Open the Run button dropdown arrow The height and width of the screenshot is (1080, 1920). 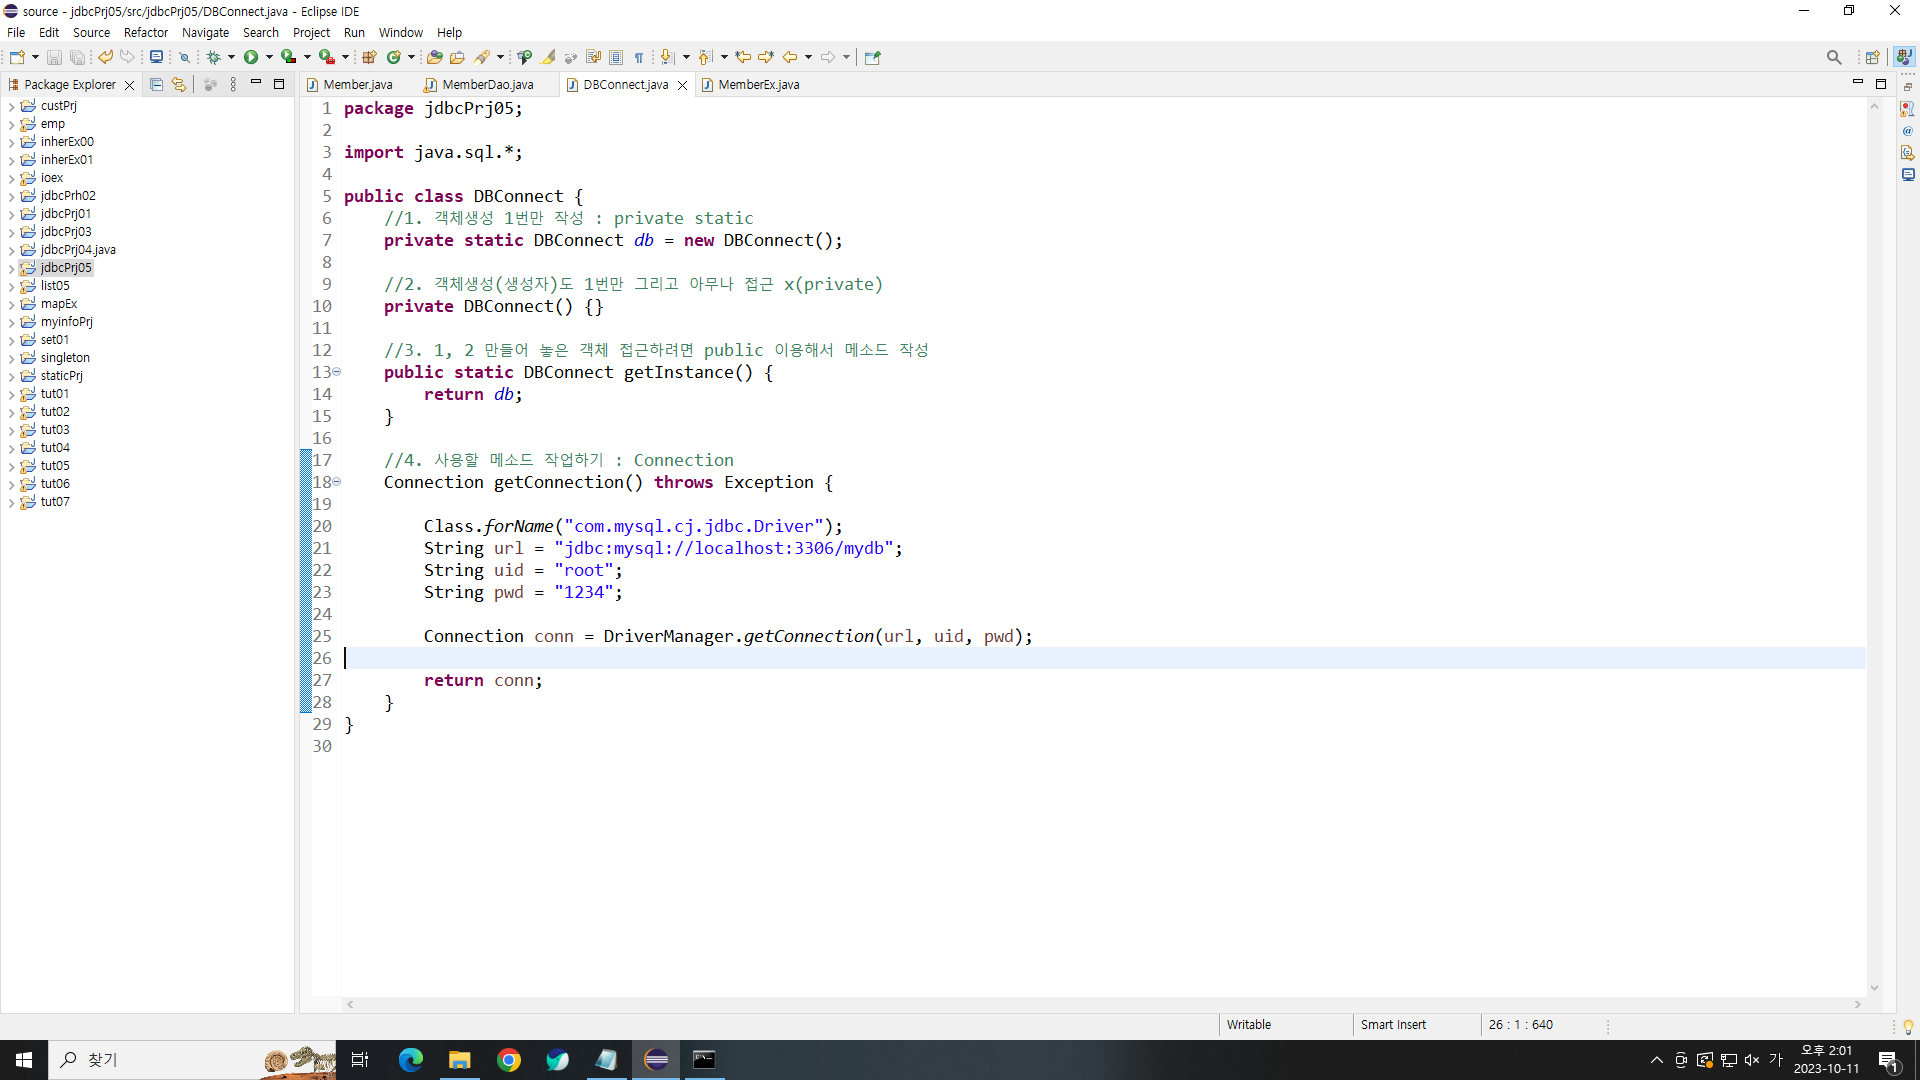click(269, 57)
